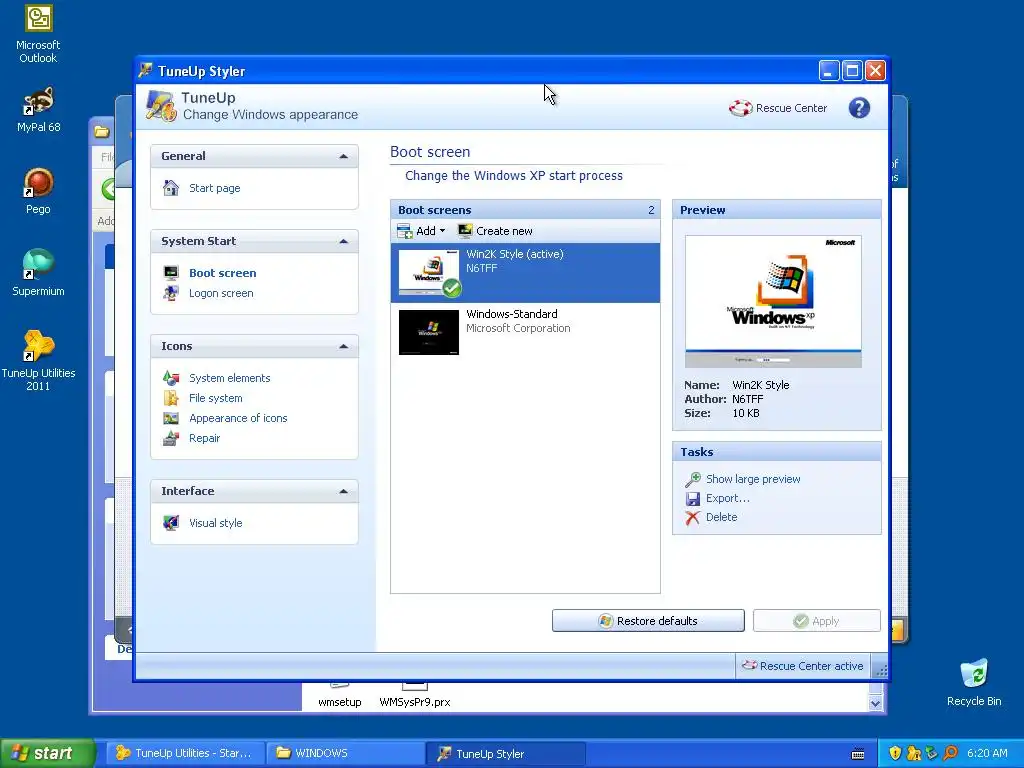Click the Export floppy disk icon
The height and width of the screenshot is (768, 1024).
(x=692, y=498)
